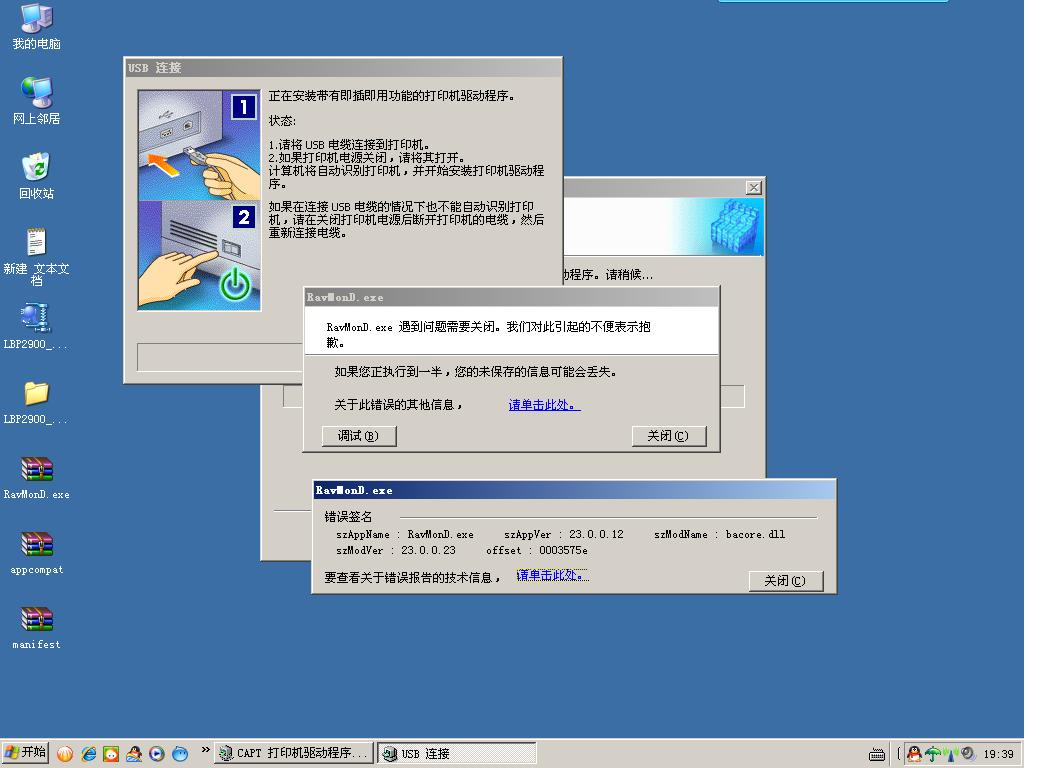The width and height of the screenshot is (1064, 768).
Task: Click szAppVer 23.0.0.12 text
Action: click(x=563, y=535)
